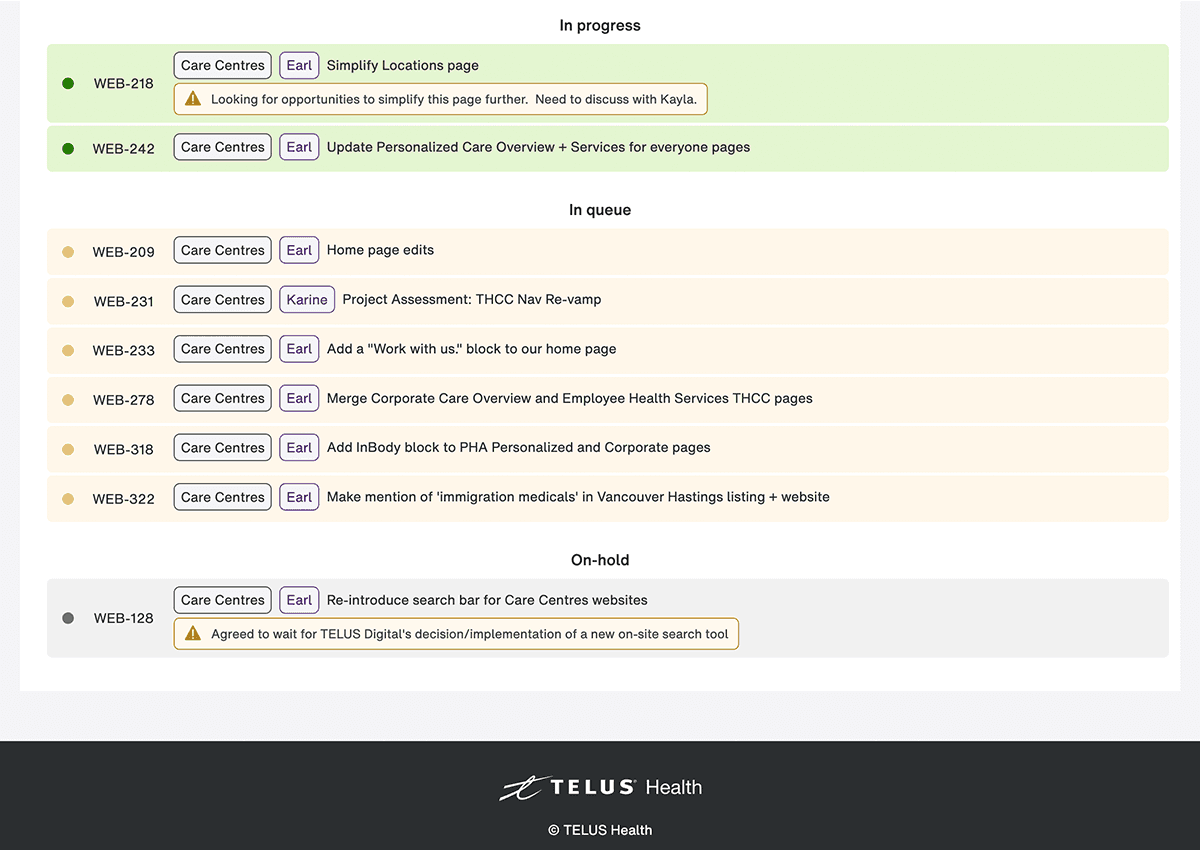Click the yellow status dot for WEB-278
1200x850 pixels.
68,400
